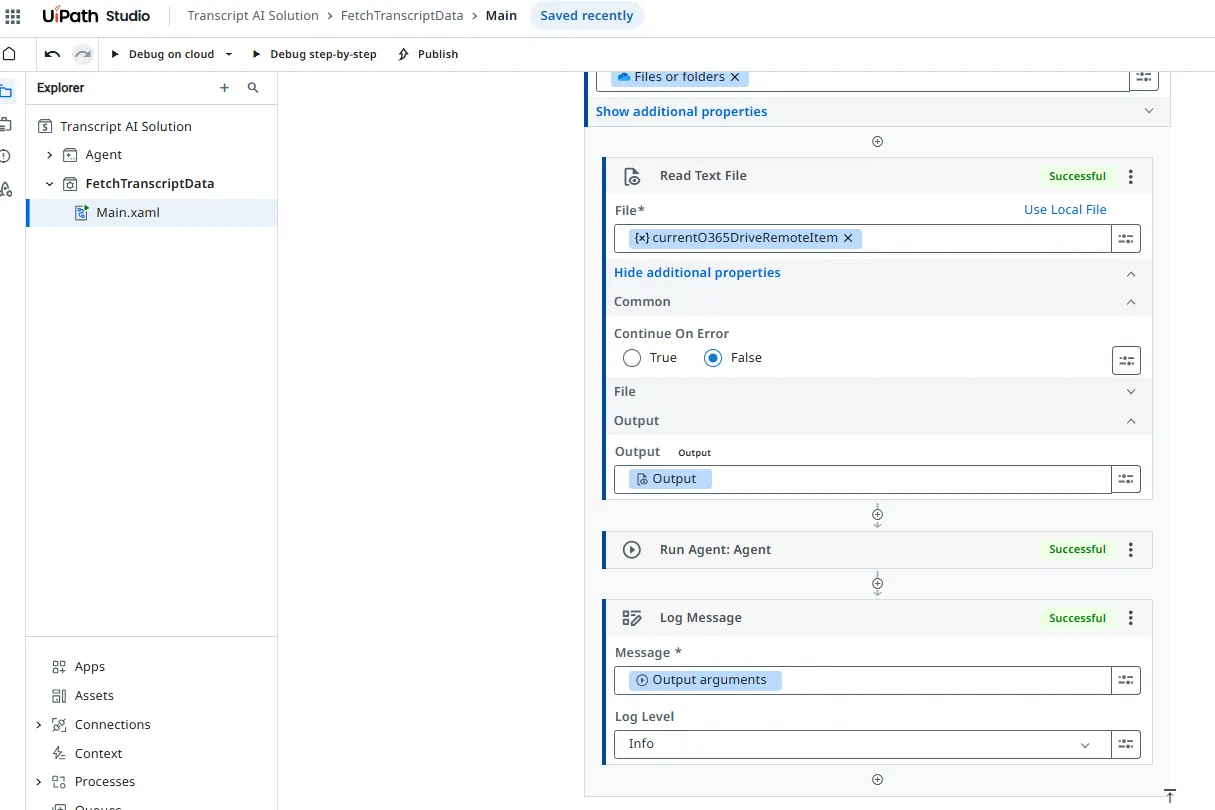Open the Apps resource item
Screen dimensions: 1215x810
click(89, 667)
